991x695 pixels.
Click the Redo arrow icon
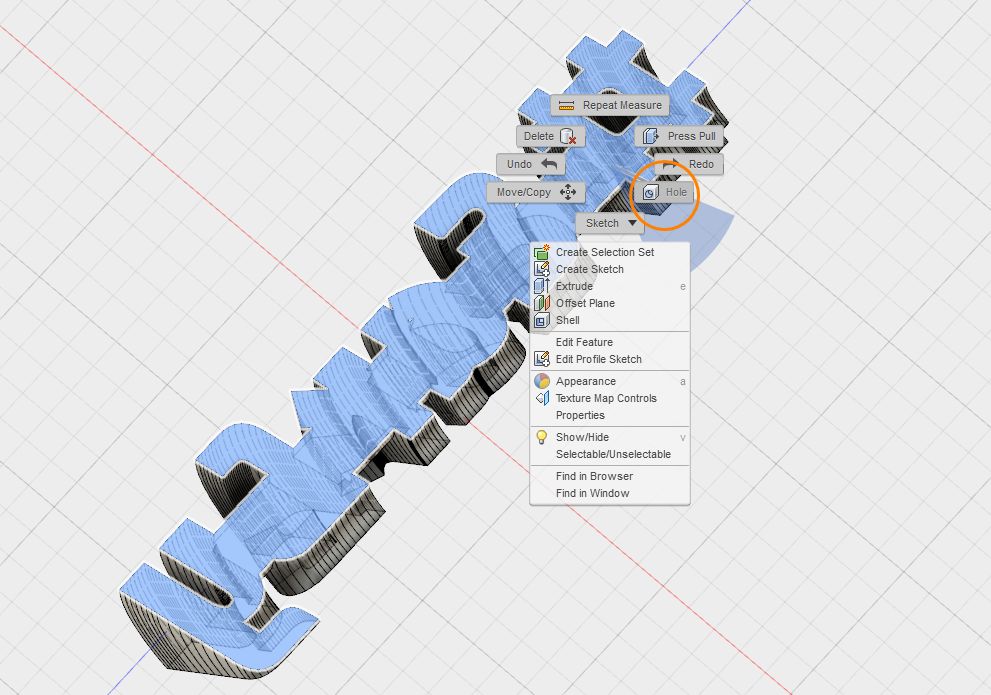click(671, 165)
